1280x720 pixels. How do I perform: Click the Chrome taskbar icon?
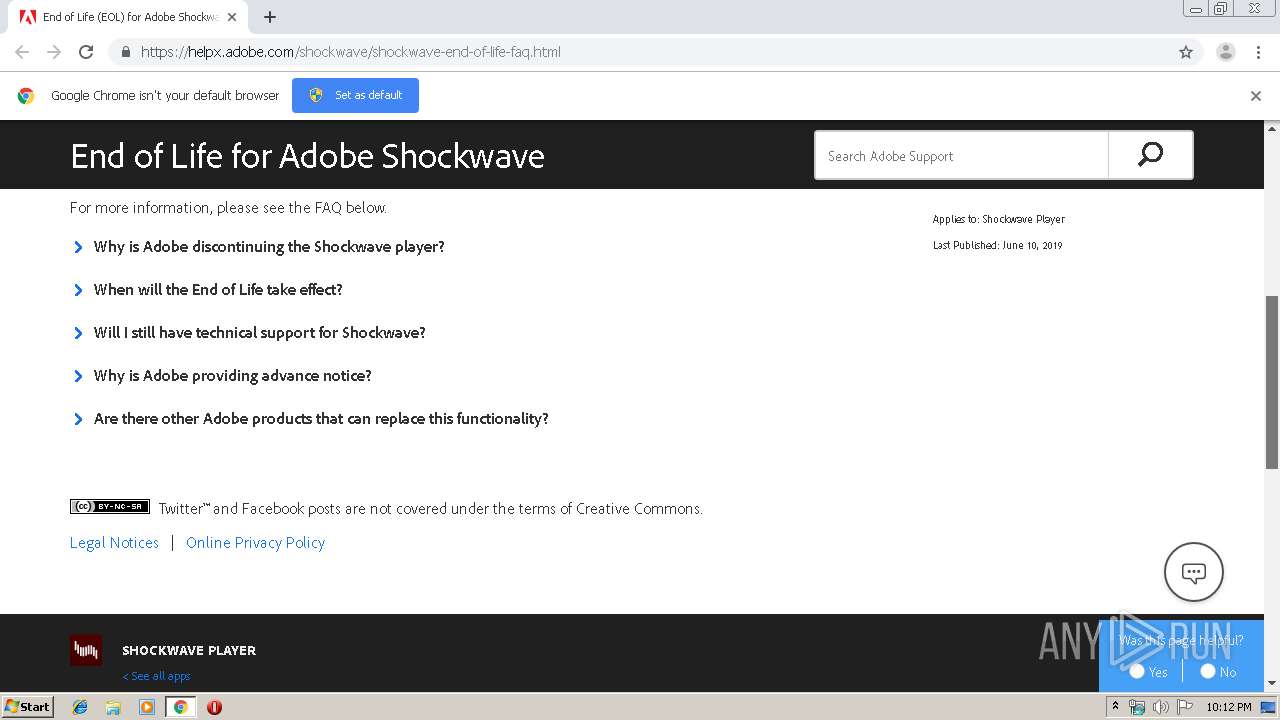click(x=180, y=707)
